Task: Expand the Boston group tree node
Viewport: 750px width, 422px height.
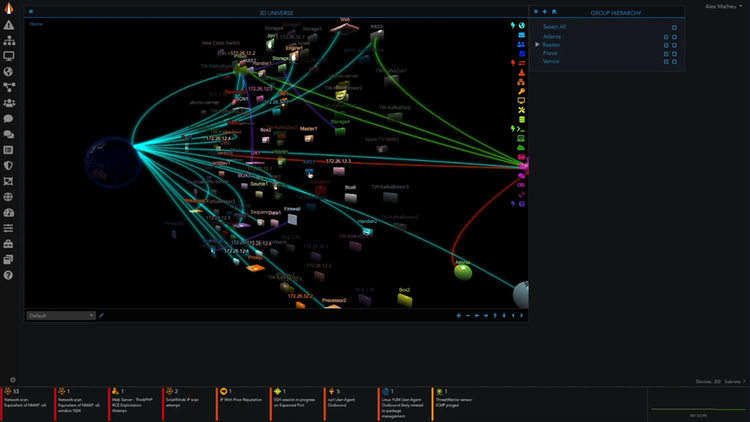Action: pyautogui.click(x=537, y=45)
